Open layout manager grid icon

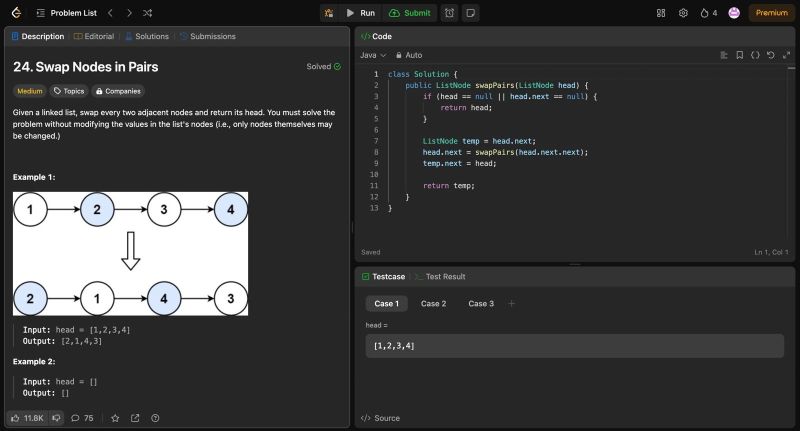660,13
